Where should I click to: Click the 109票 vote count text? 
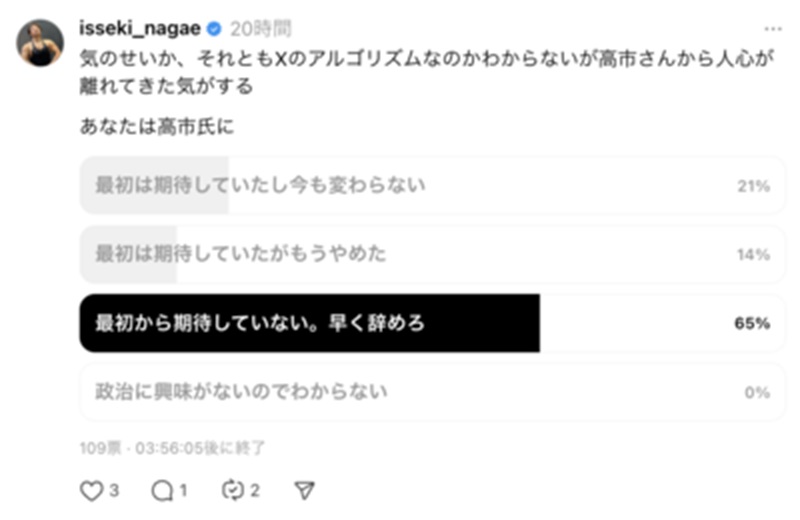(x=100, y=448)
